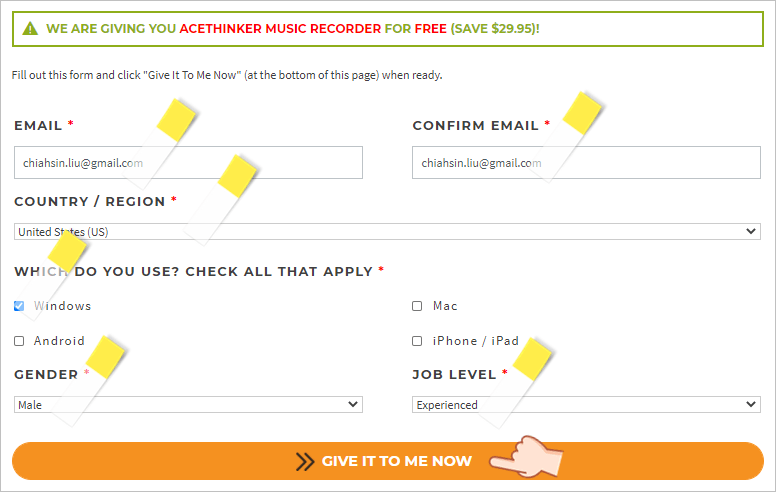Open the Country / Region dropdown
Screen dimensions: 776x492
click(x=387, y=232)
